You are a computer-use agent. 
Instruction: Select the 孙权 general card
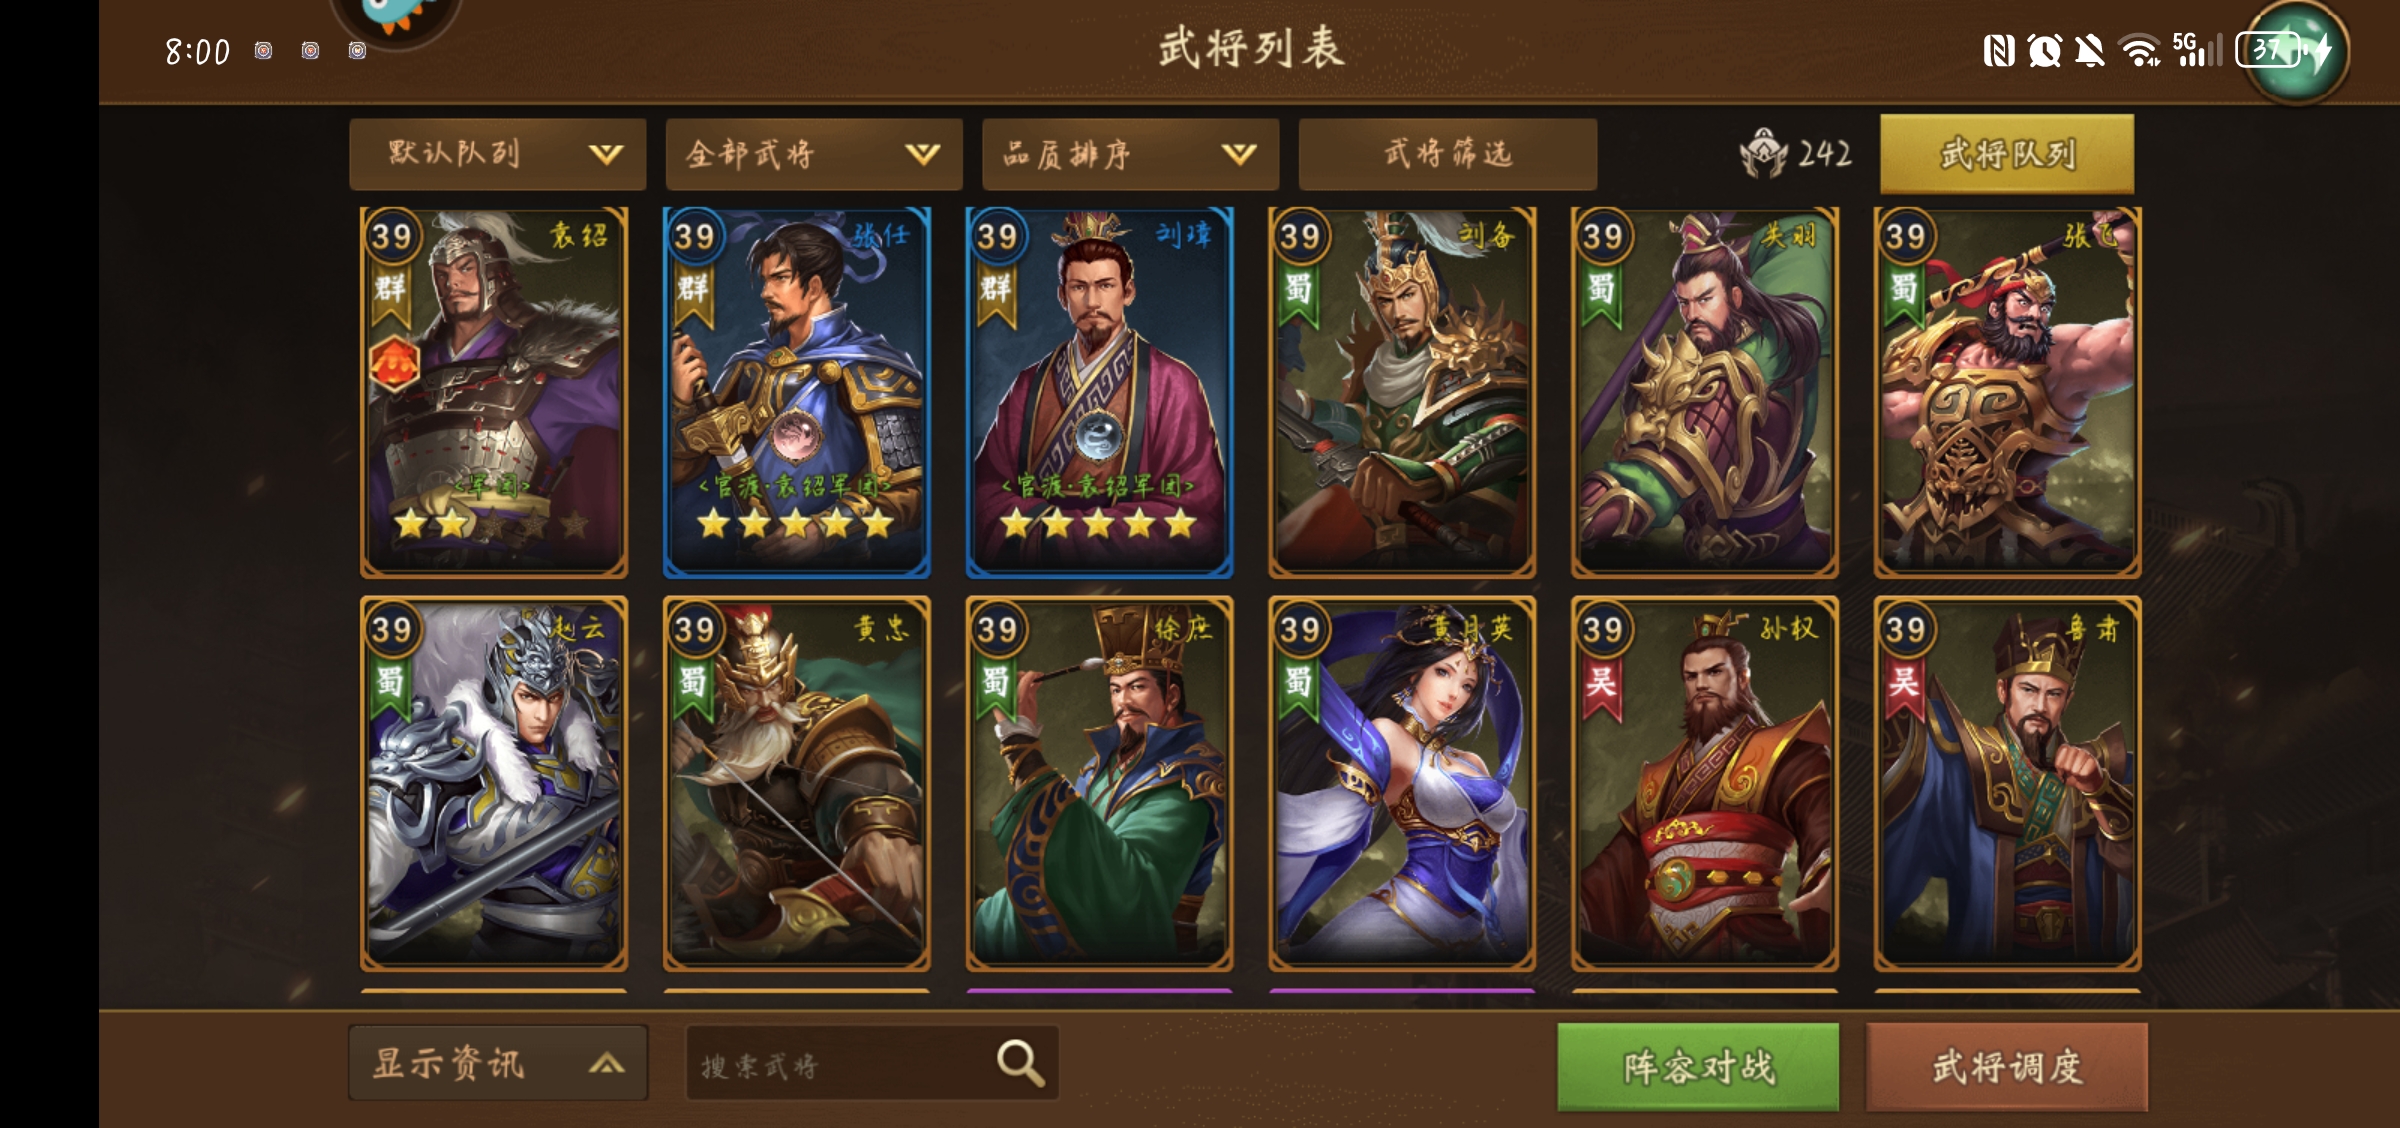click(x=1705, y=784)
